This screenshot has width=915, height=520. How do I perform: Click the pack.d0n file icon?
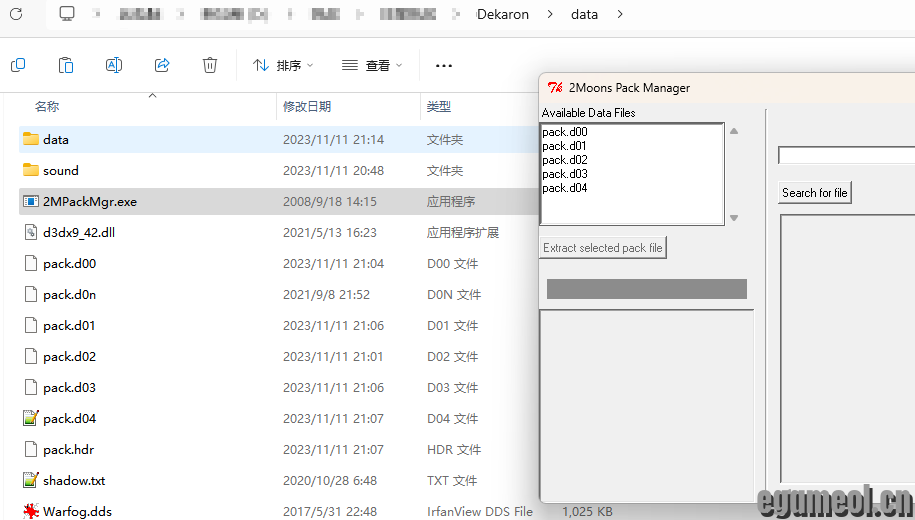[x=30, y=294]
